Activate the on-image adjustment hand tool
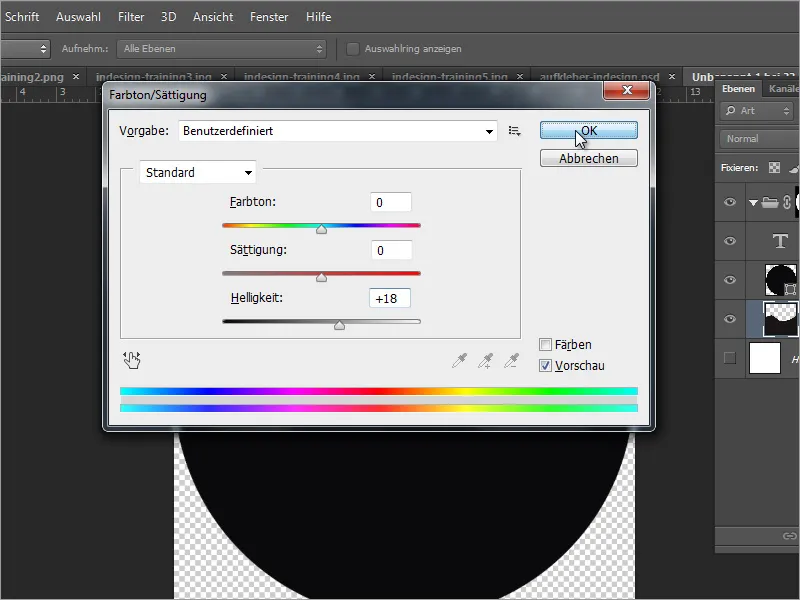This screenshot has height=600, width=800. point(132,360)
